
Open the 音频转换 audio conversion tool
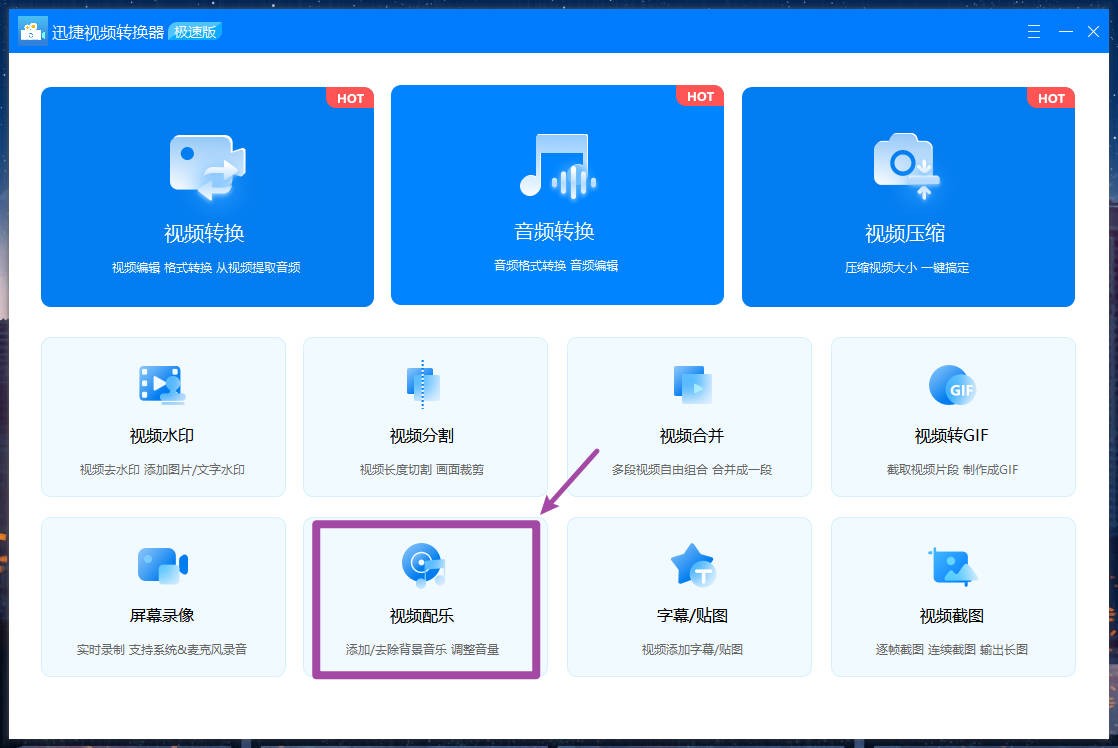coord(557,196)
